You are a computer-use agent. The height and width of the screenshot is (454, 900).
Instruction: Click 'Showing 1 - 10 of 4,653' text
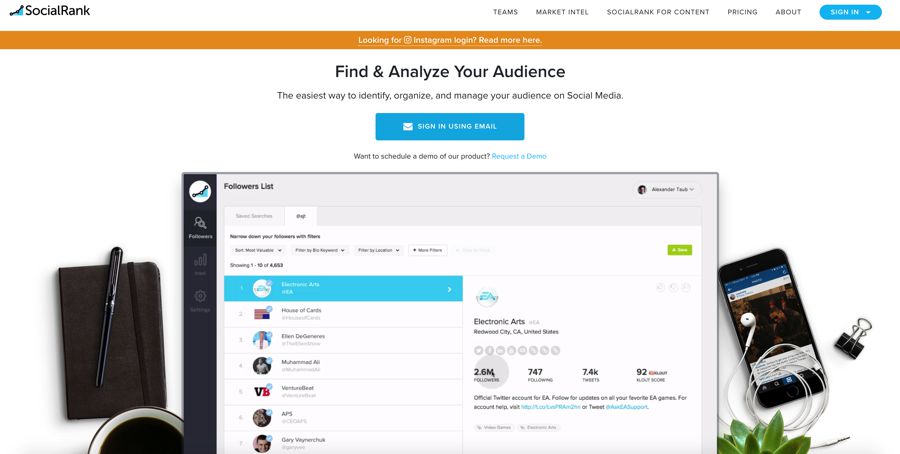click(x=257, y=265)
